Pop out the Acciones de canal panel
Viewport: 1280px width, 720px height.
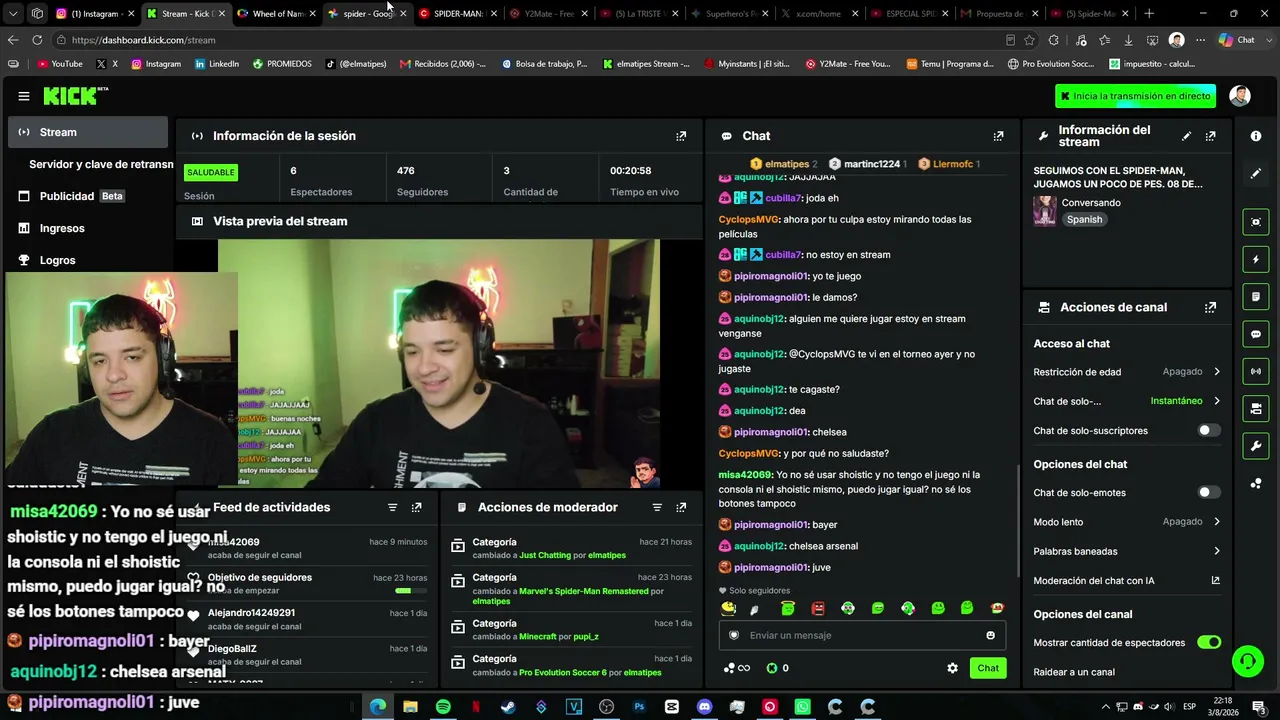tap(1210, 307)
